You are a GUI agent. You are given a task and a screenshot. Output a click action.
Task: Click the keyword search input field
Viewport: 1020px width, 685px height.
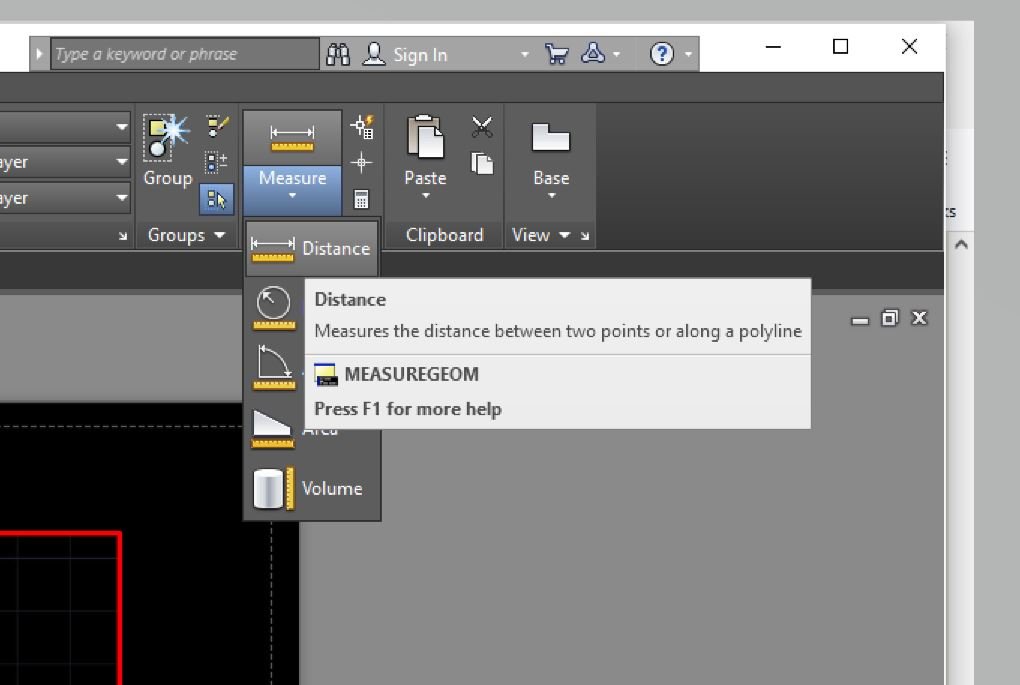(x=185, y=54)
